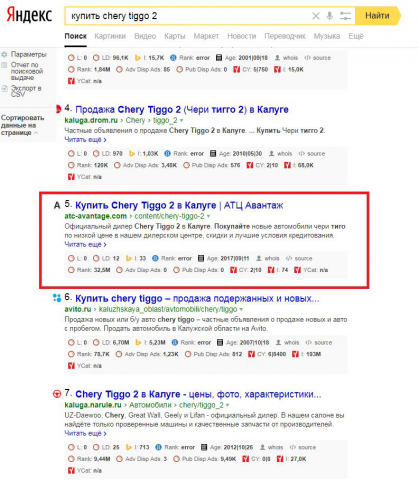The width and height of the screenshot is (419, 480).
Task: Click Yandex index icon showing 193M
Action: pos(295,354)
